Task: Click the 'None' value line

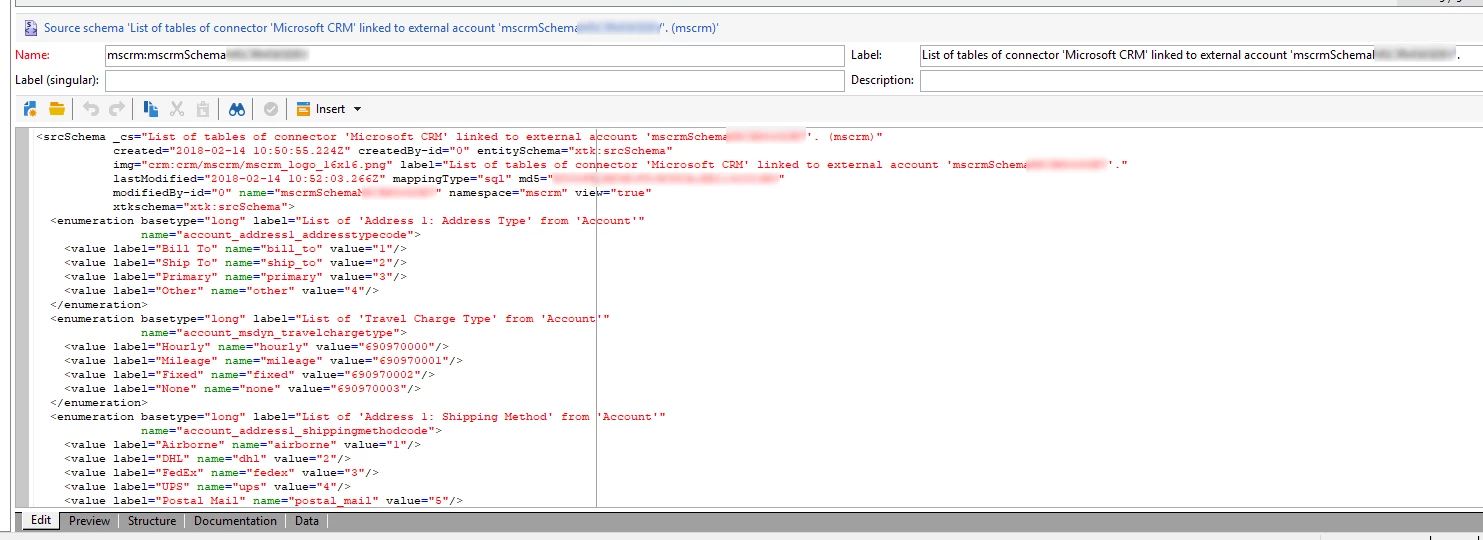Action: point(242,388)
